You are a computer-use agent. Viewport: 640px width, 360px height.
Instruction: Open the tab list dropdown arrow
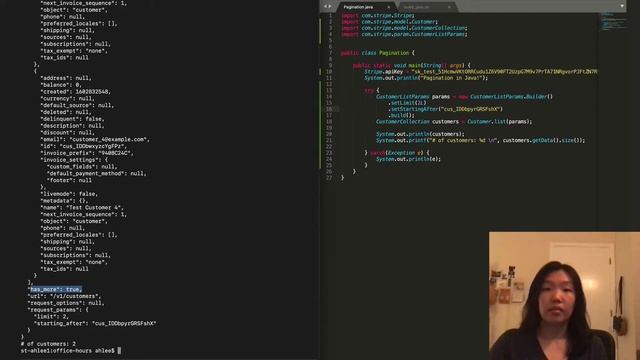622,6
